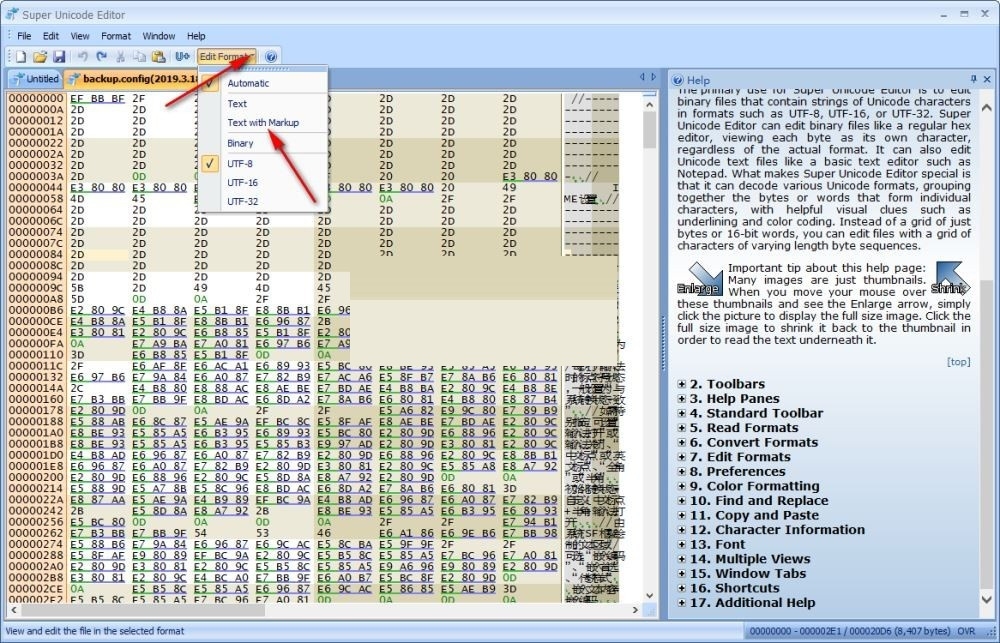Screen dimensions: 1000x643
Task: Toggle the Automatic format option
Action: (248, 83)
